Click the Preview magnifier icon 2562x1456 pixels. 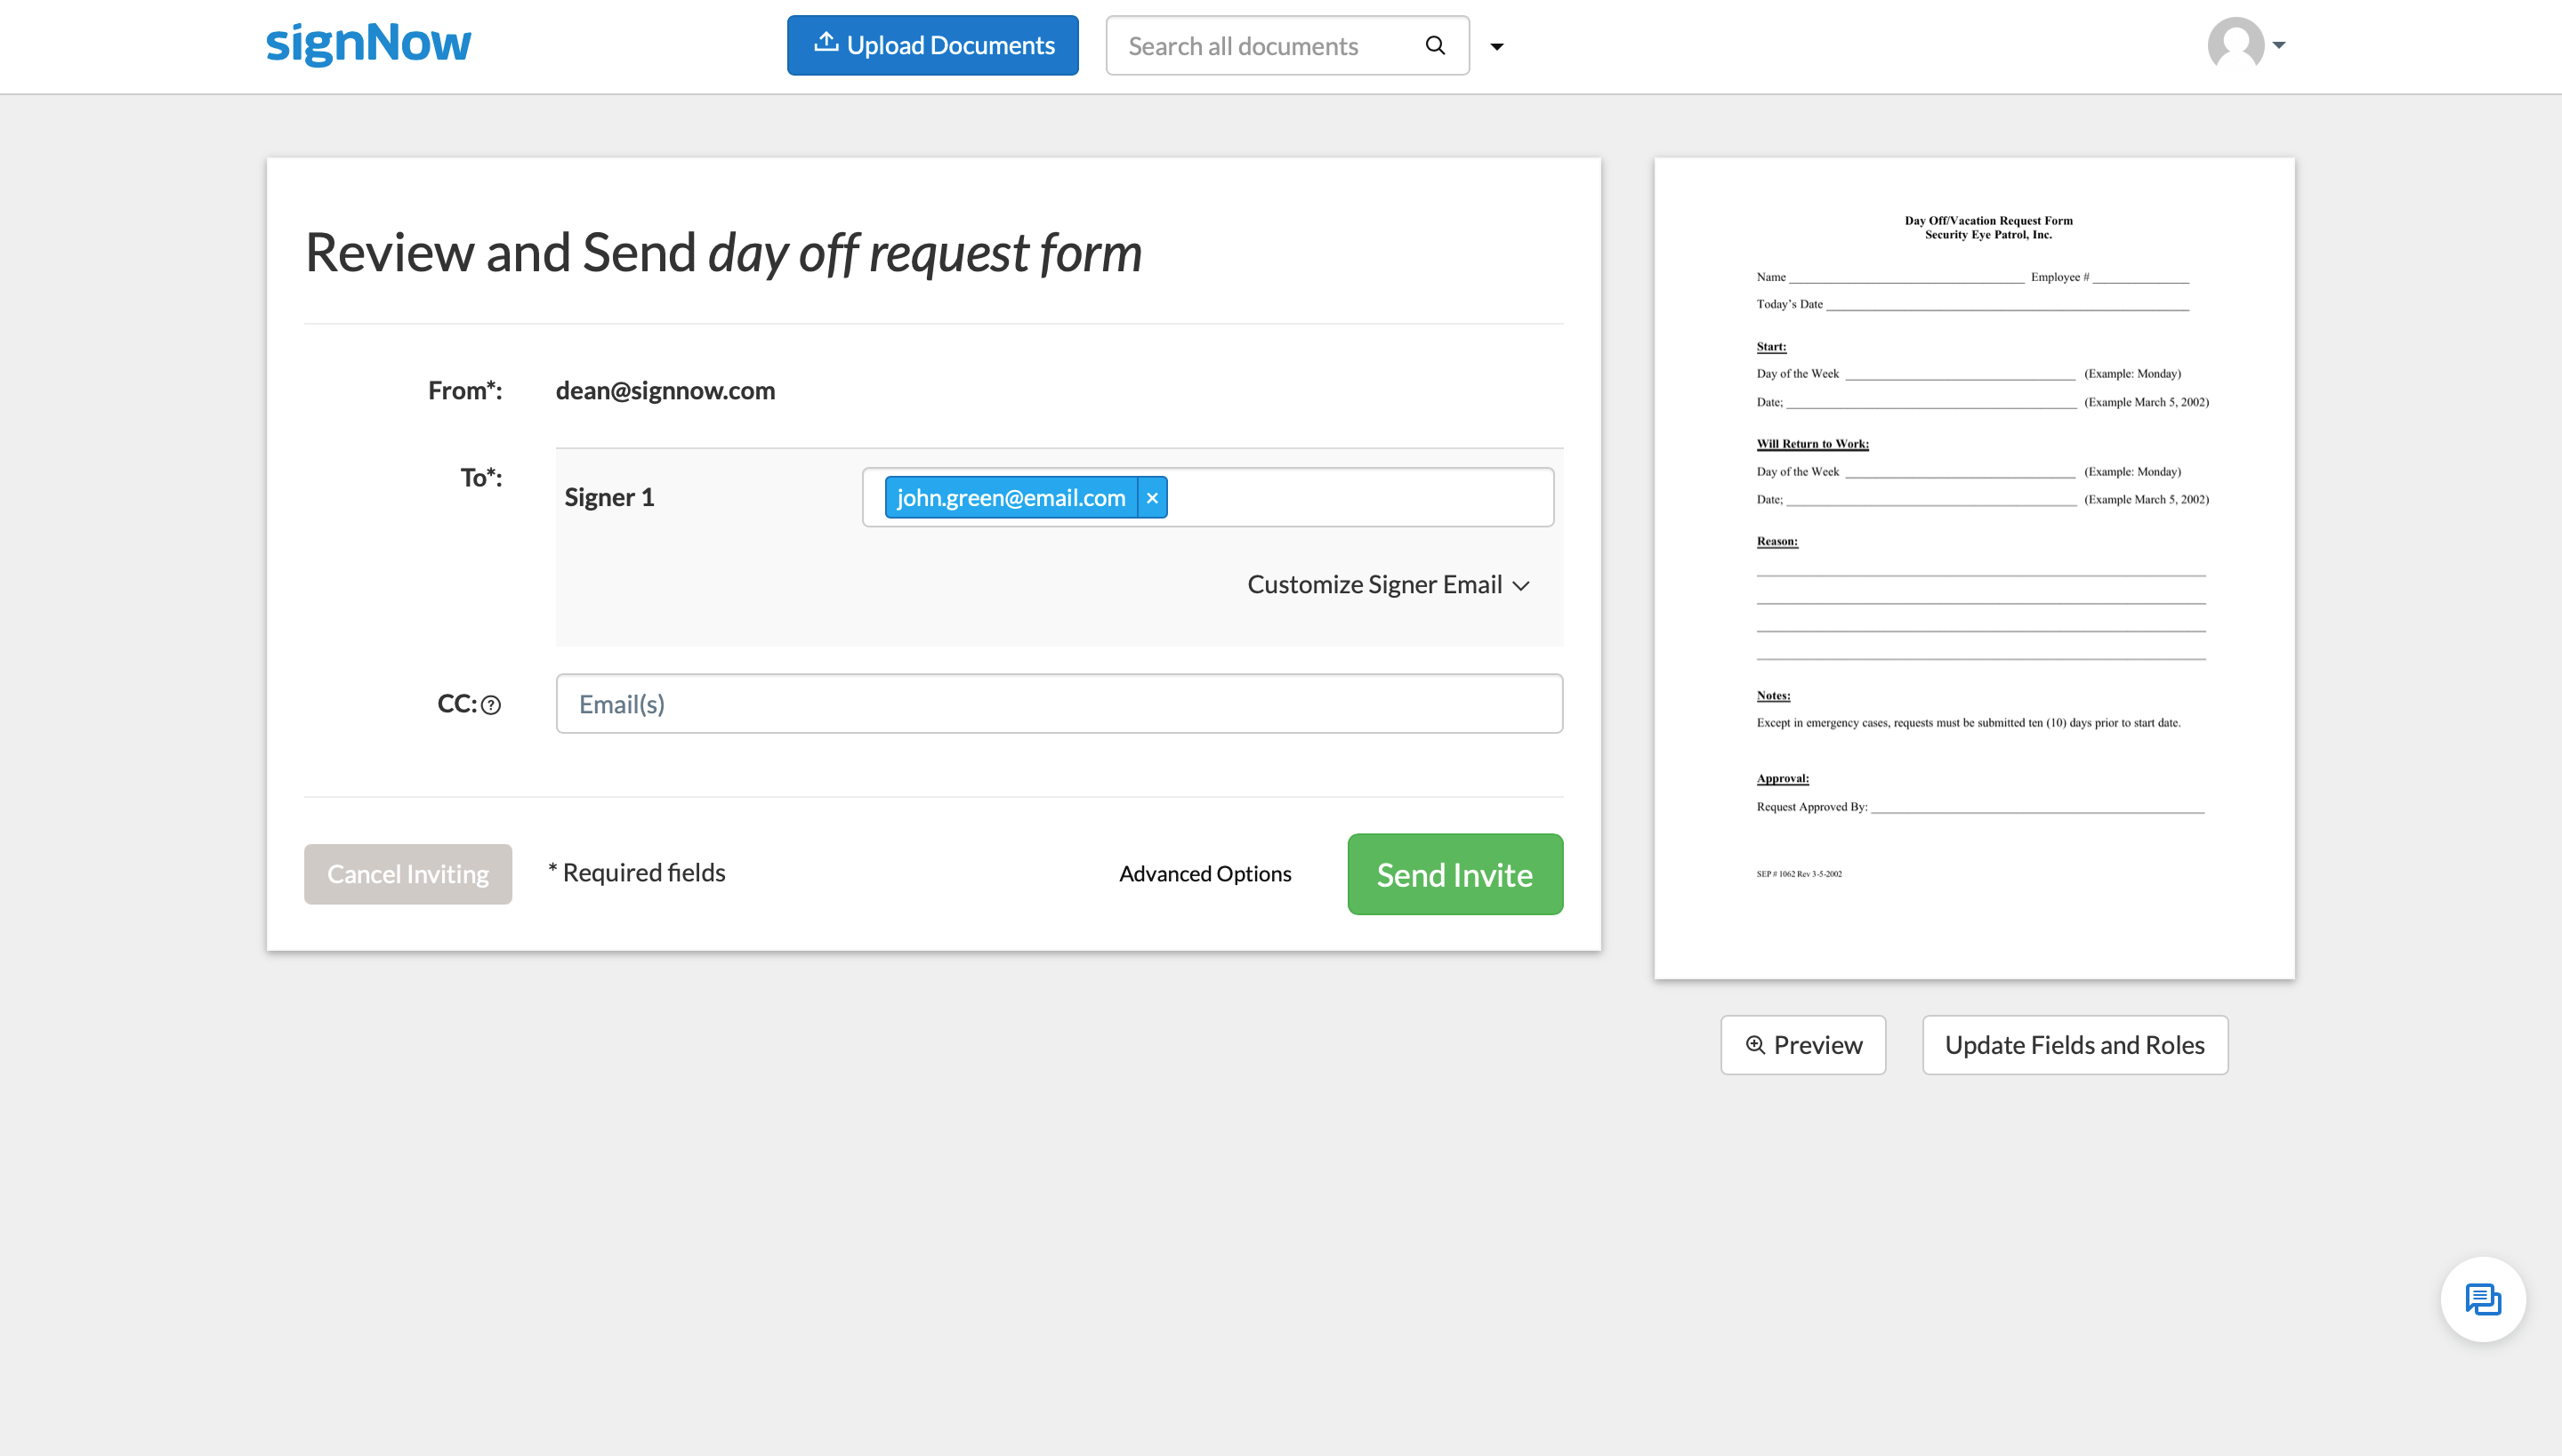point(1754,1044)
